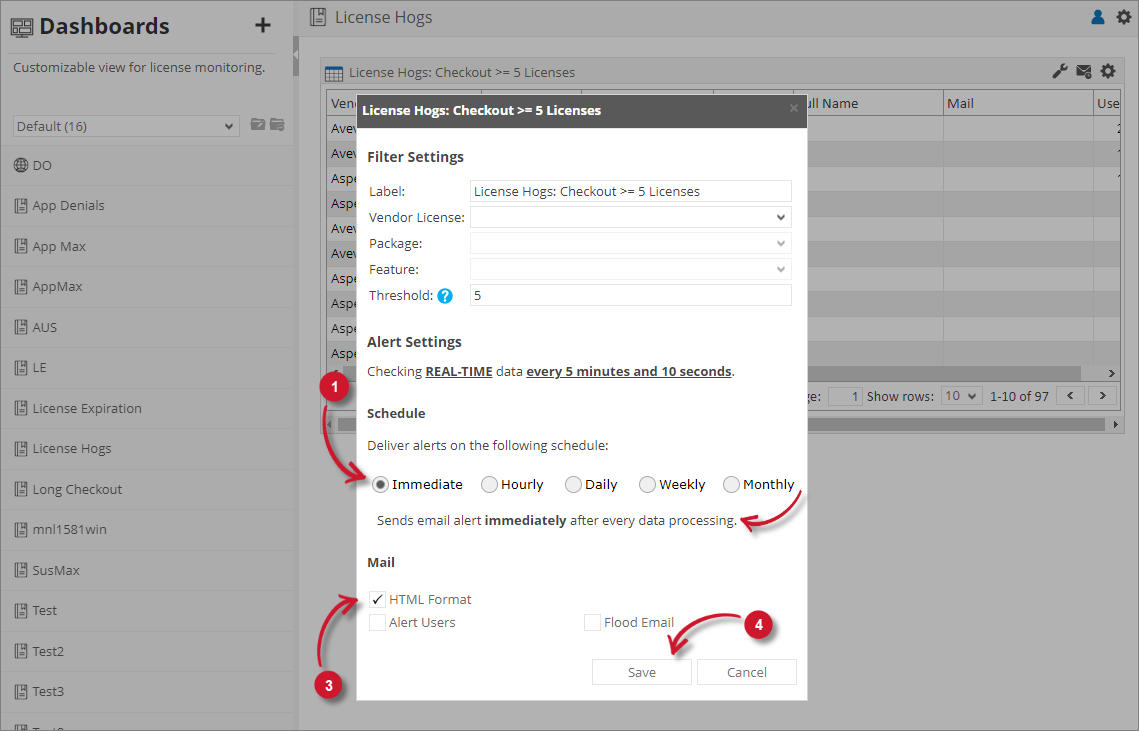Click in the Threshold input field

(631, 295)
